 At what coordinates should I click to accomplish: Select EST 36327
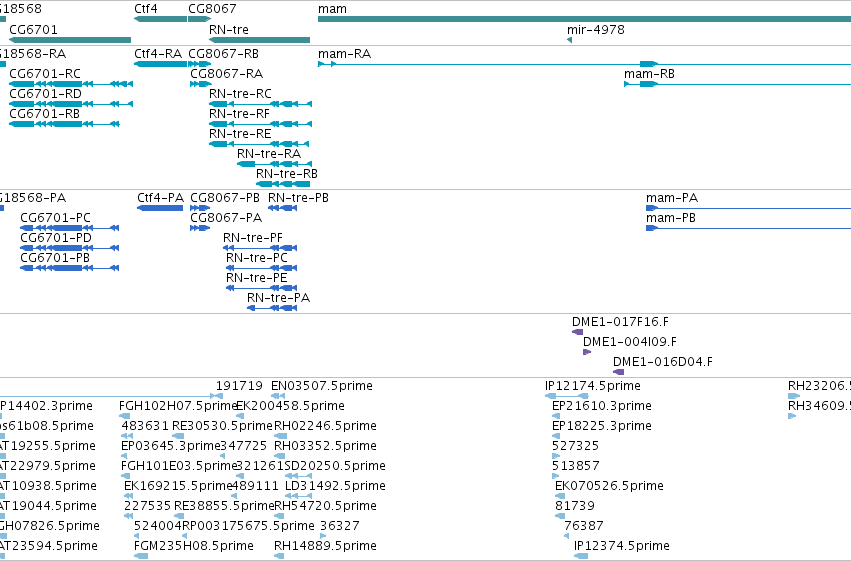[x=339, y=526]
